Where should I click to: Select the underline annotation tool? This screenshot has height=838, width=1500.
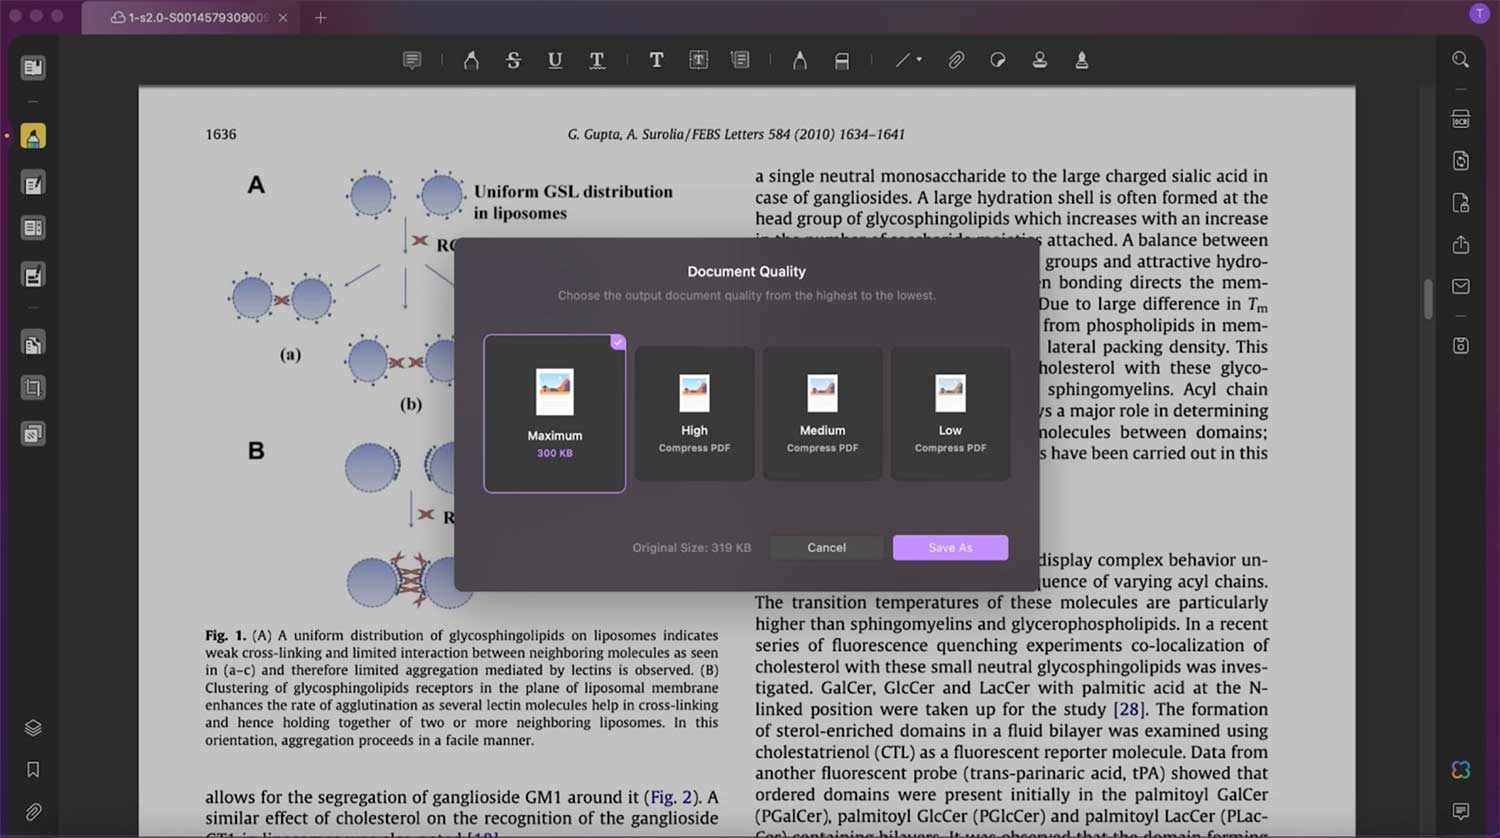(555, 60)
